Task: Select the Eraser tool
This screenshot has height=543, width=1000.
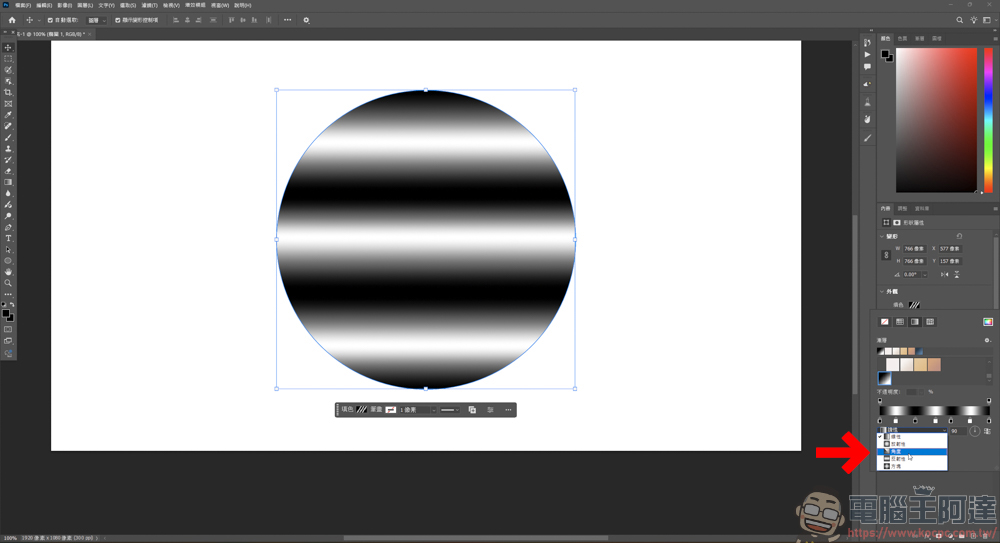Action: 8,171
